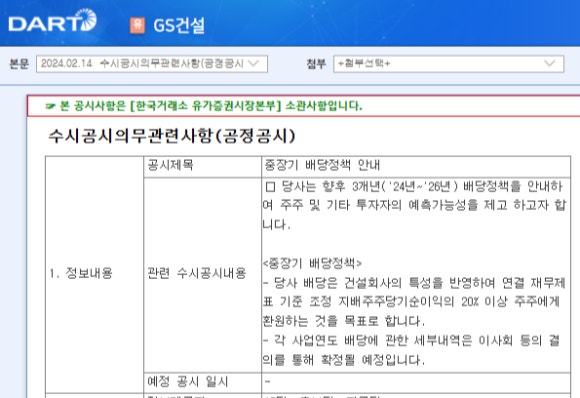Click the line 의를 통해 확정될 예정입니다
This screenshot has height=398, width=580.
coord(344,360)
